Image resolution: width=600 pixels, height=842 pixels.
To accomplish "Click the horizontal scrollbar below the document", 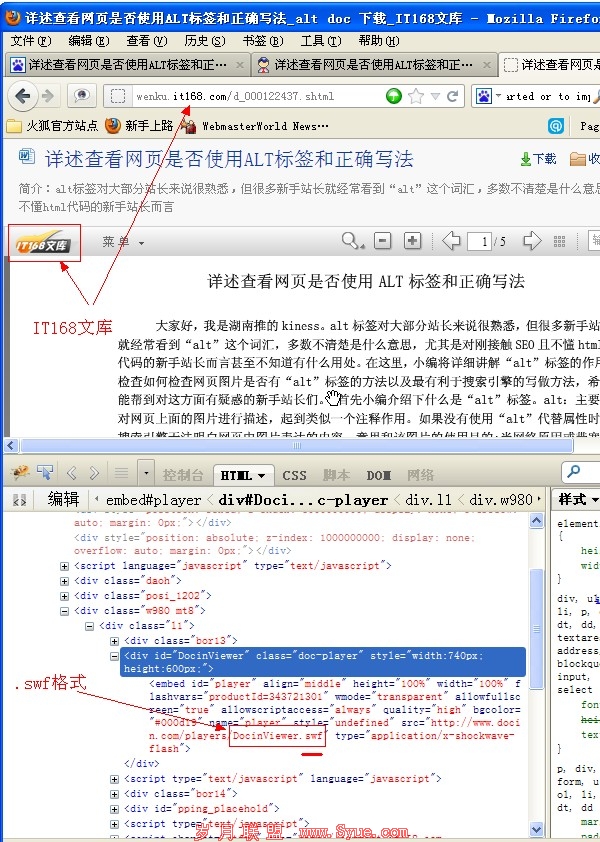I will [x=297, y=445].
